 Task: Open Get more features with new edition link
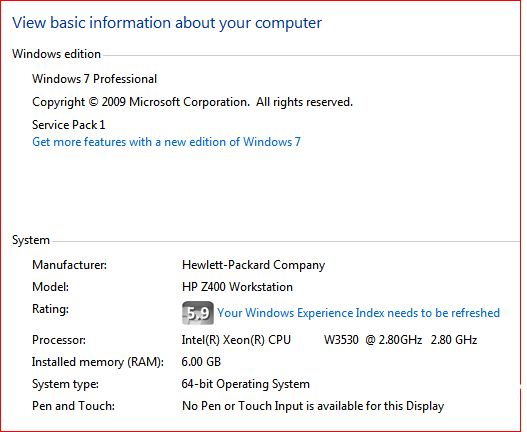click(x=166, y=142)
